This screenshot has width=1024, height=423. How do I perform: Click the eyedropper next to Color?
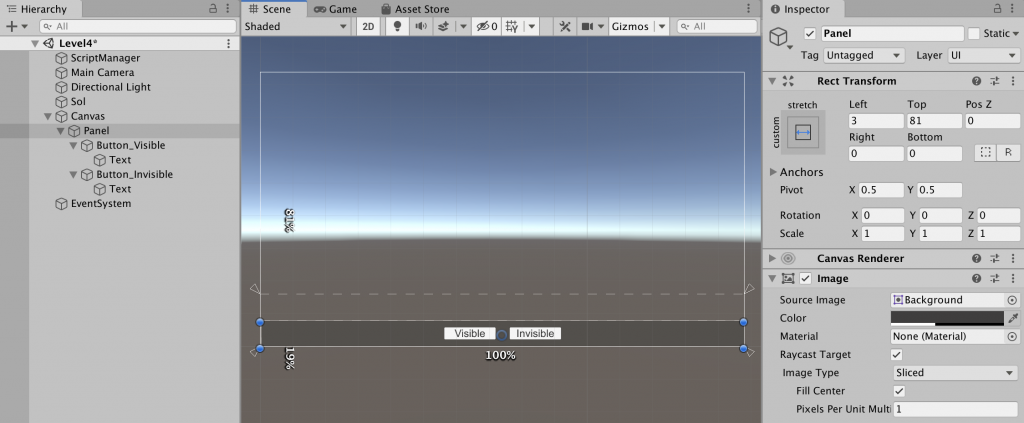click(1012, 318)
